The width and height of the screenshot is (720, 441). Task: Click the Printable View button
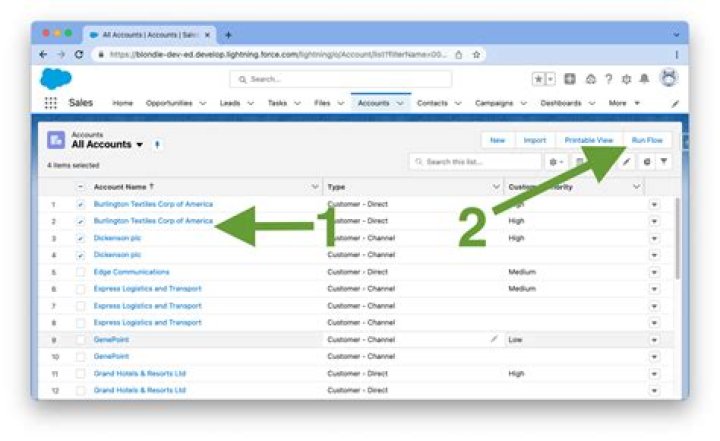[x=589, y=140]
